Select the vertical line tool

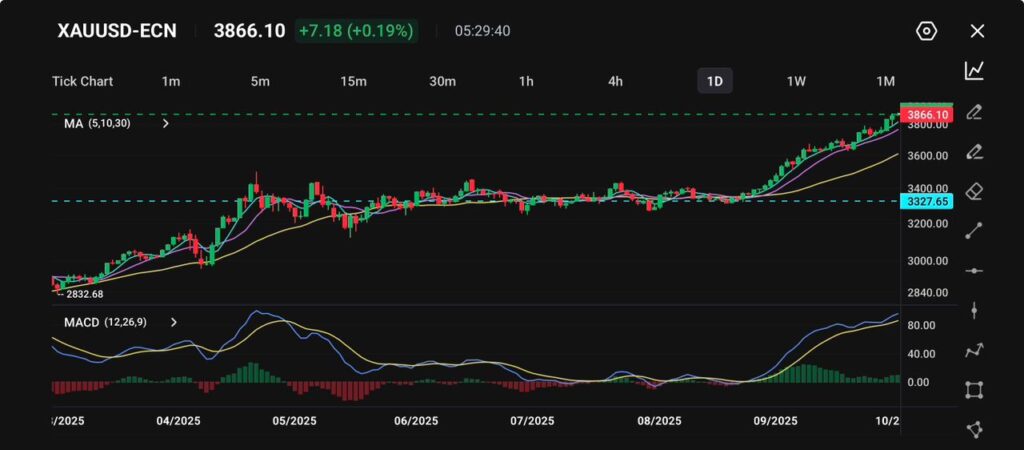point(974,311)
